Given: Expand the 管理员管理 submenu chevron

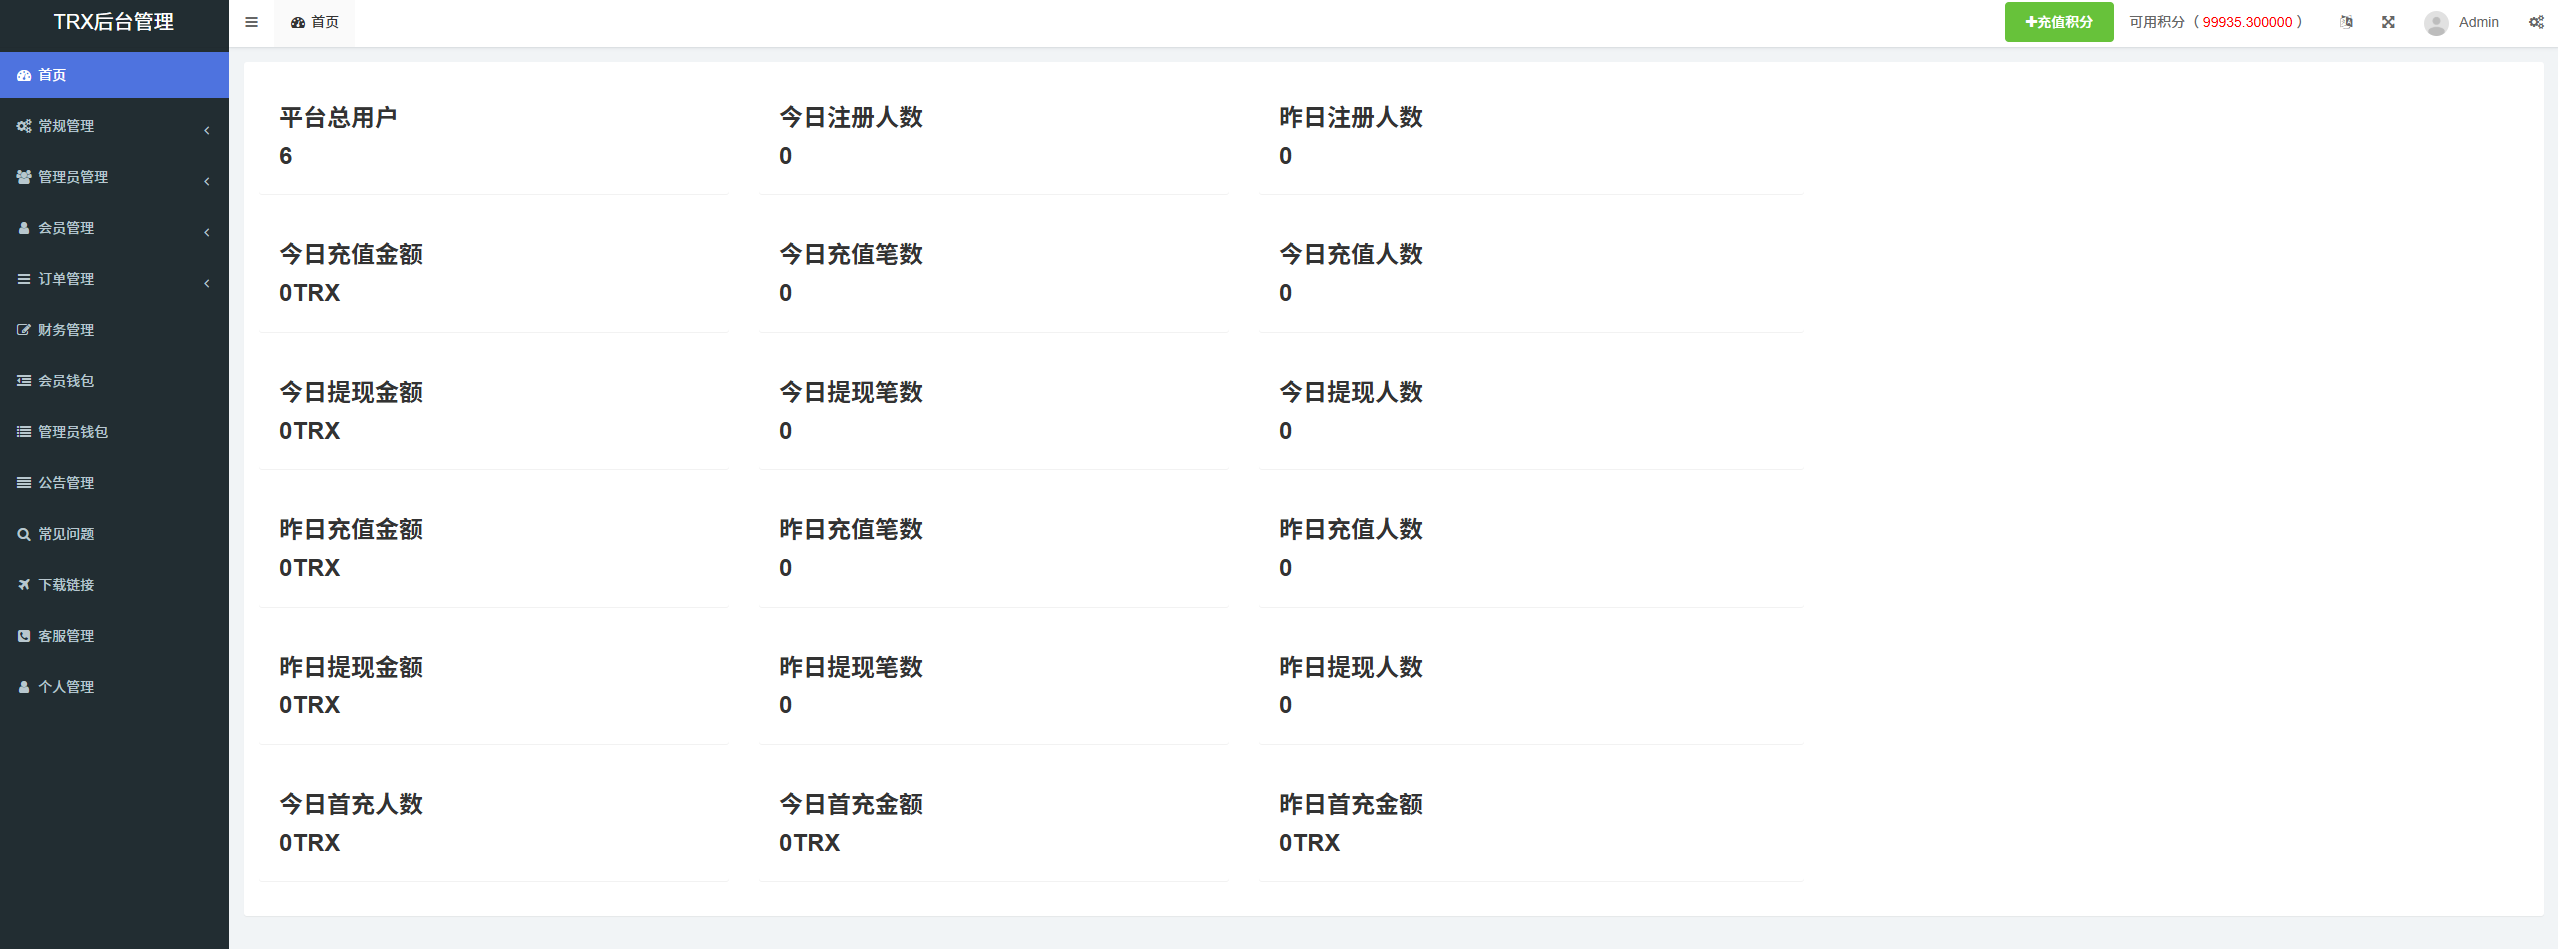Looking at the screenshot, I should click(x=207, y=181).
